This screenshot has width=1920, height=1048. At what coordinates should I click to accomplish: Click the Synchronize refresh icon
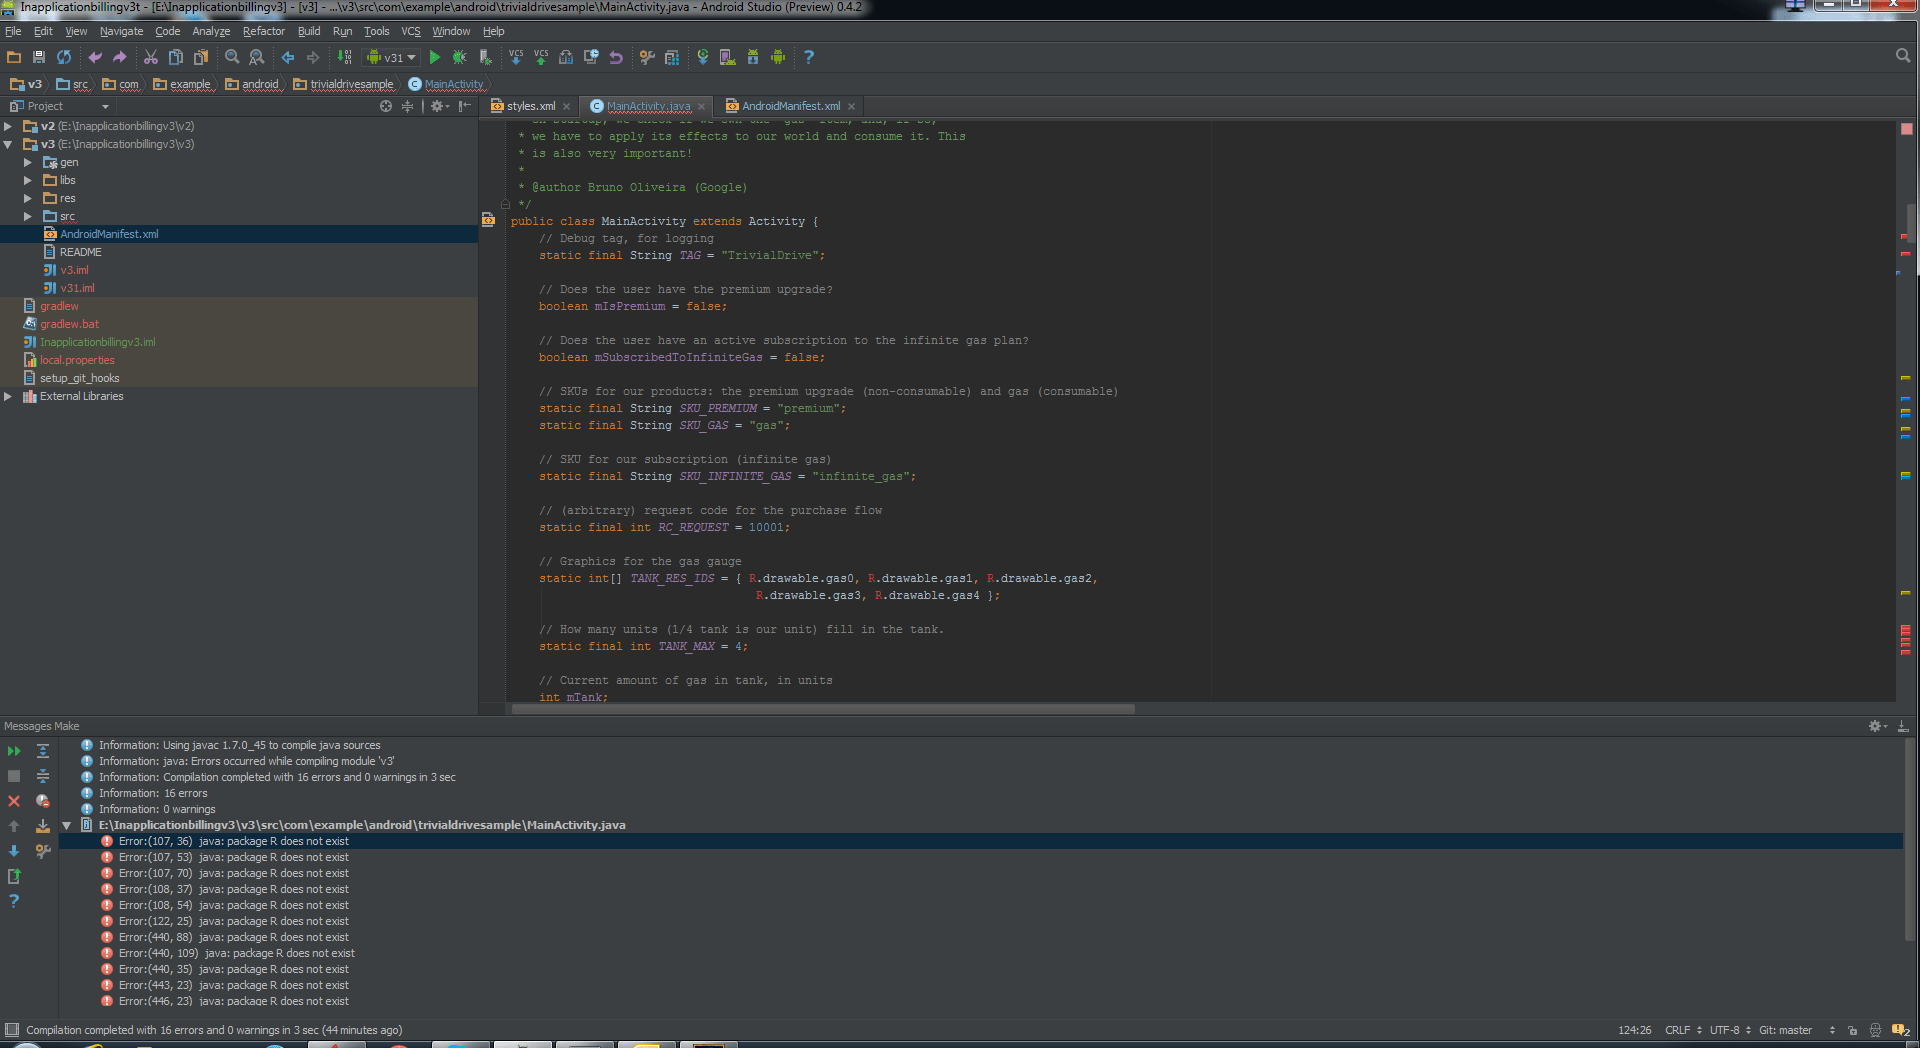click(x=64, y=58)
